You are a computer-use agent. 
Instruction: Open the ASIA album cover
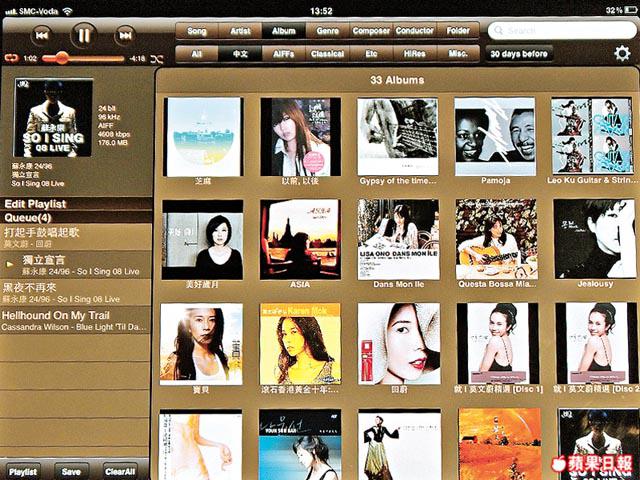tap(300, 240)
